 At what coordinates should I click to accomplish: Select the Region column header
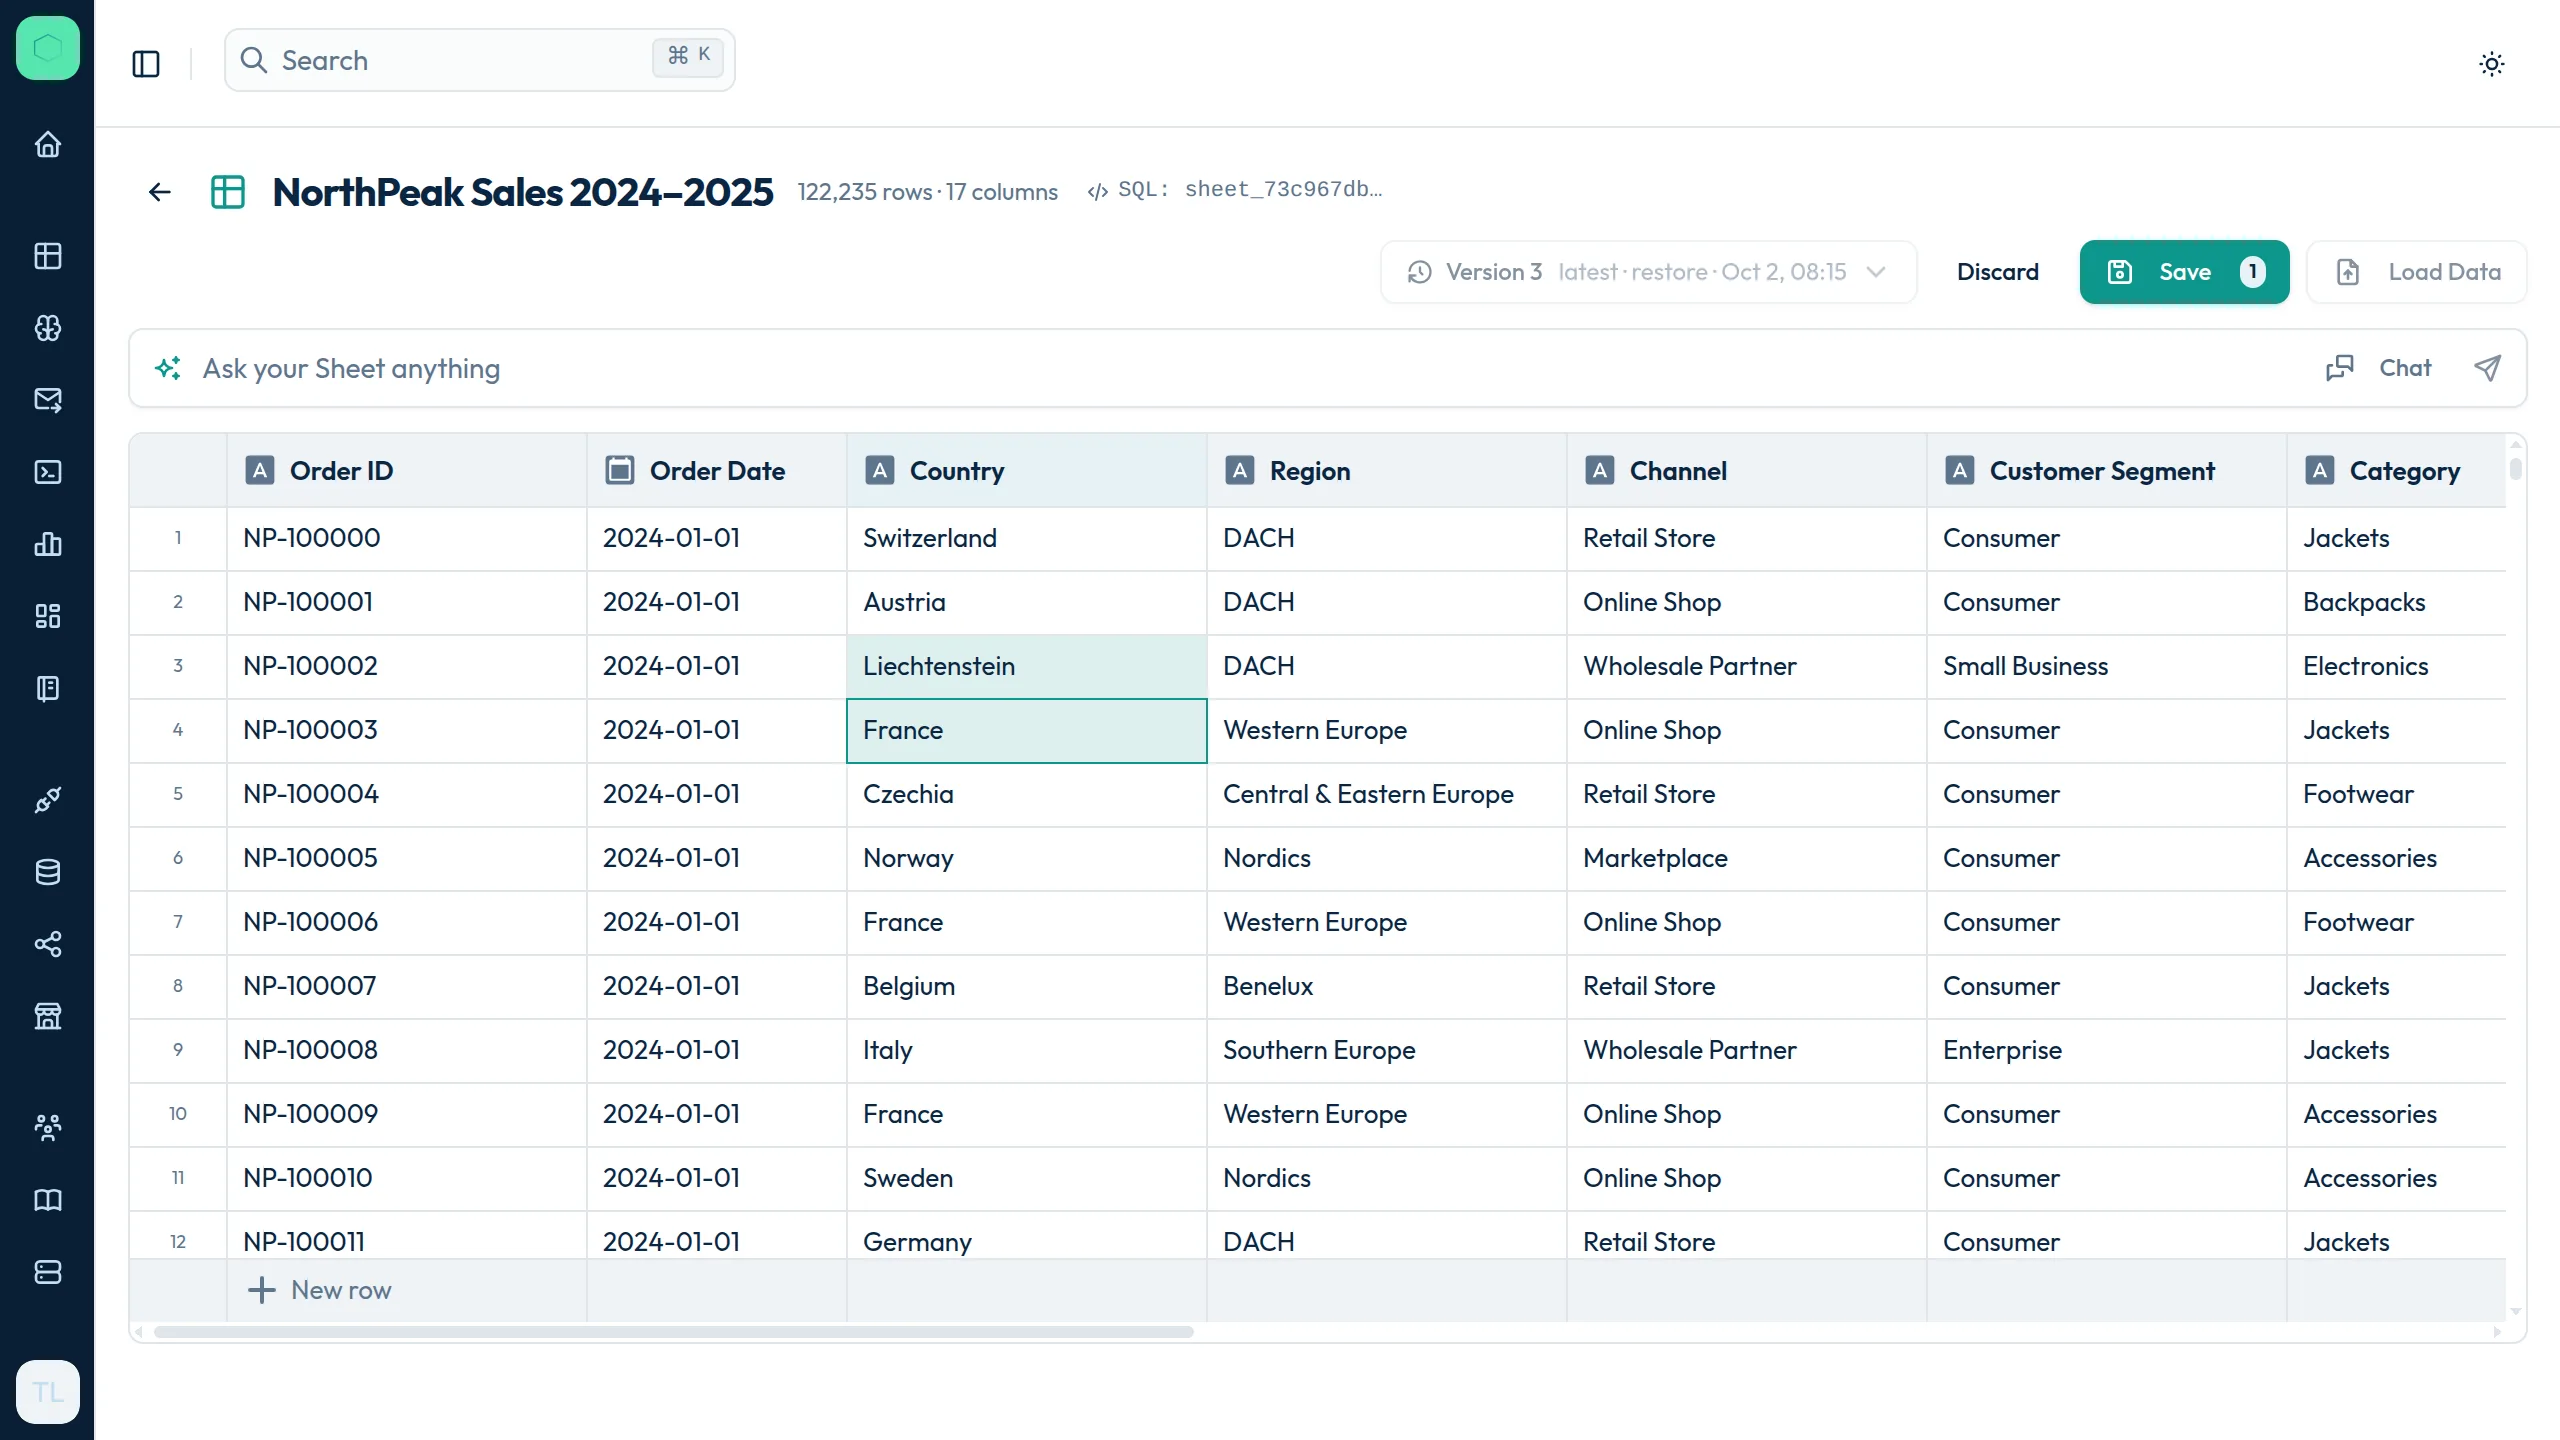(x=1387, y=470)
